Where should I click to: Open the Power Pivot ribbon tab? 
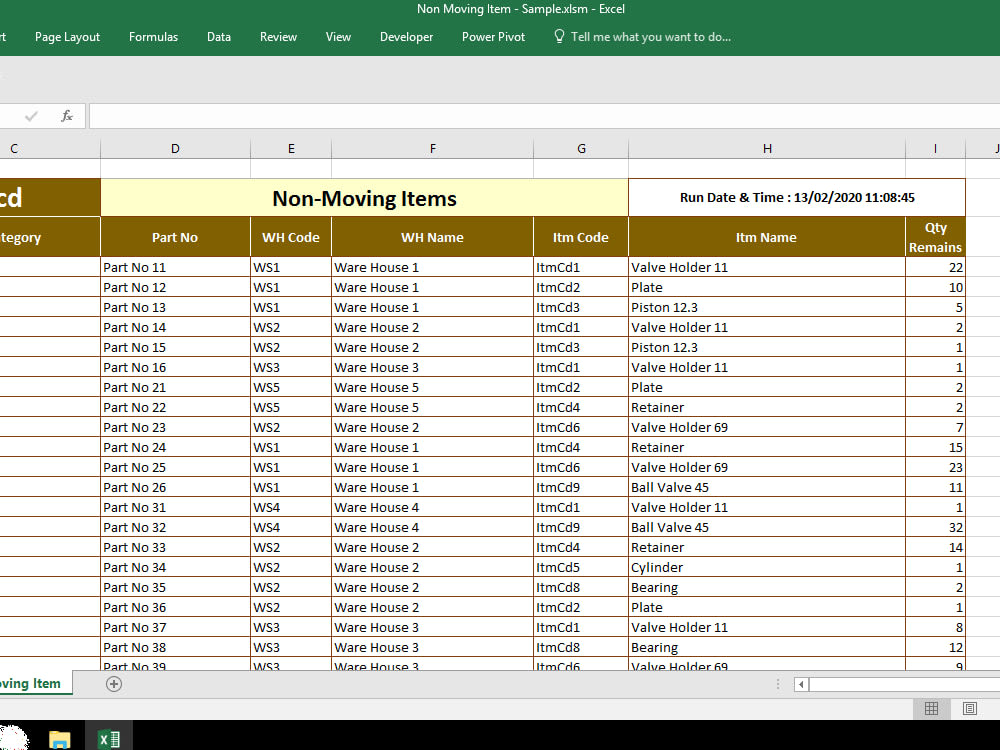493,37
